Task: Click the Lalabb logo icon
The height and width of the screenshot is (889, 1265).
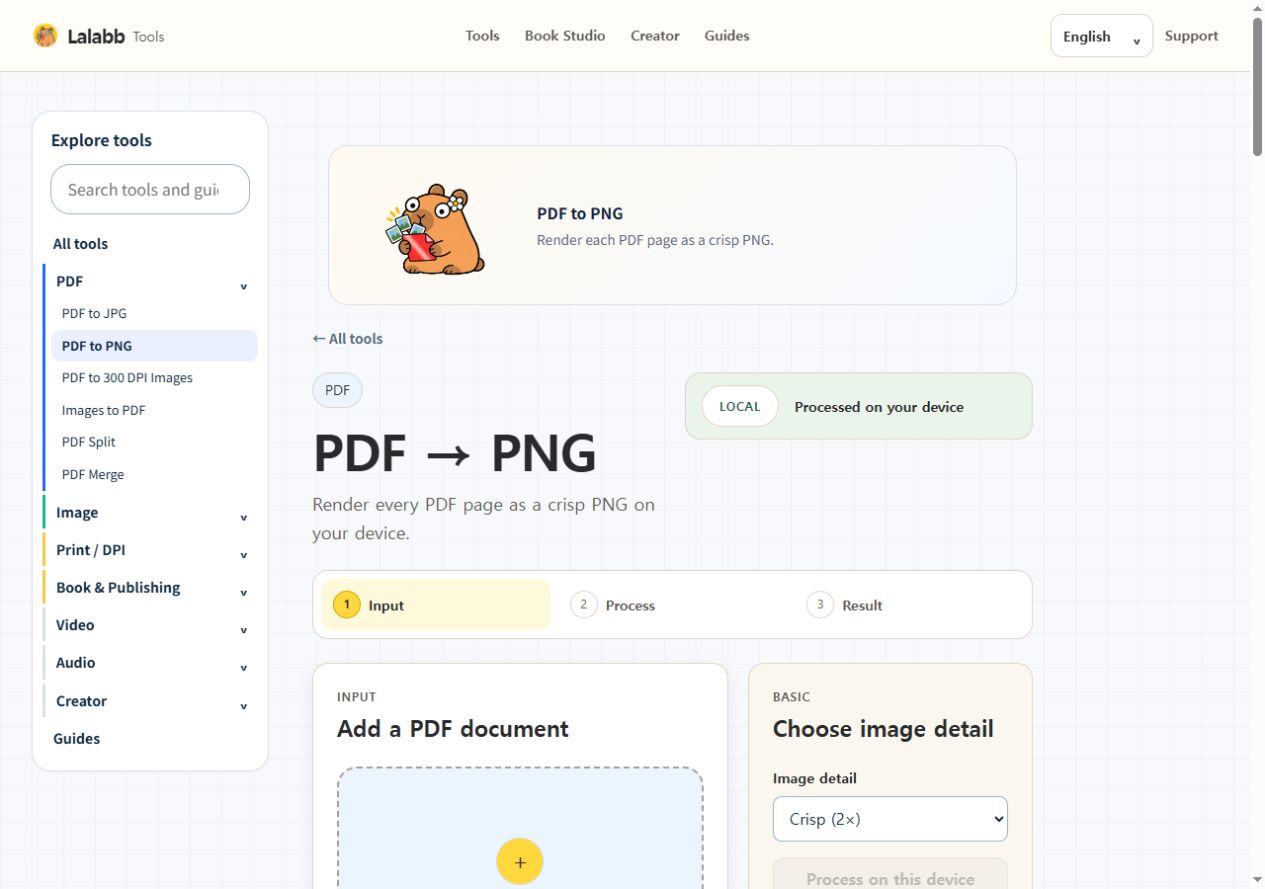Action: pyautogui.click(x=45, y=36)
